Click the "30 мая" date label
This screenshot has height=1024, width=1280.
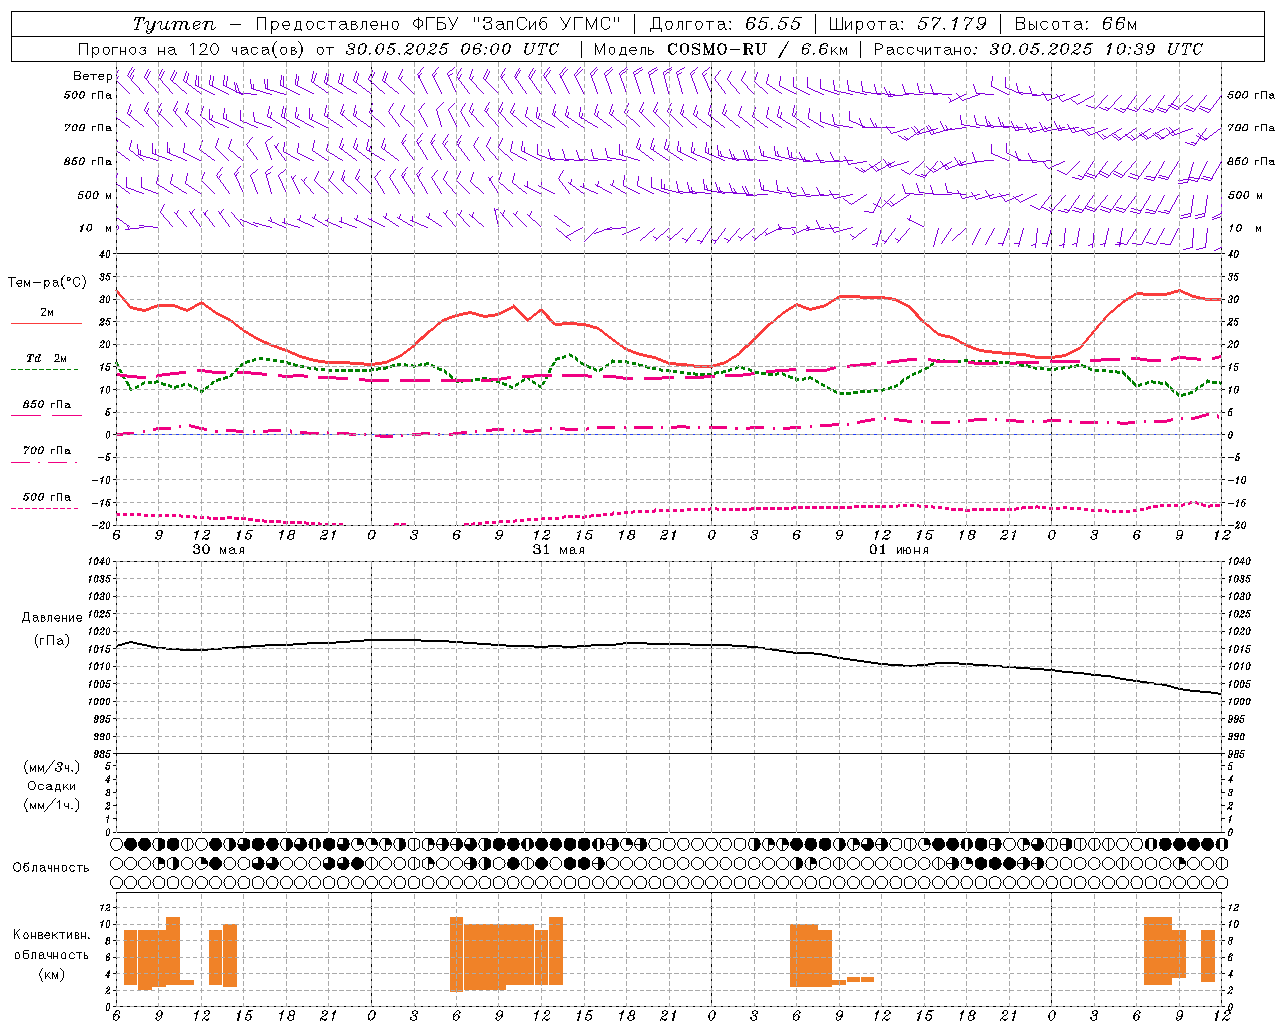219,550
